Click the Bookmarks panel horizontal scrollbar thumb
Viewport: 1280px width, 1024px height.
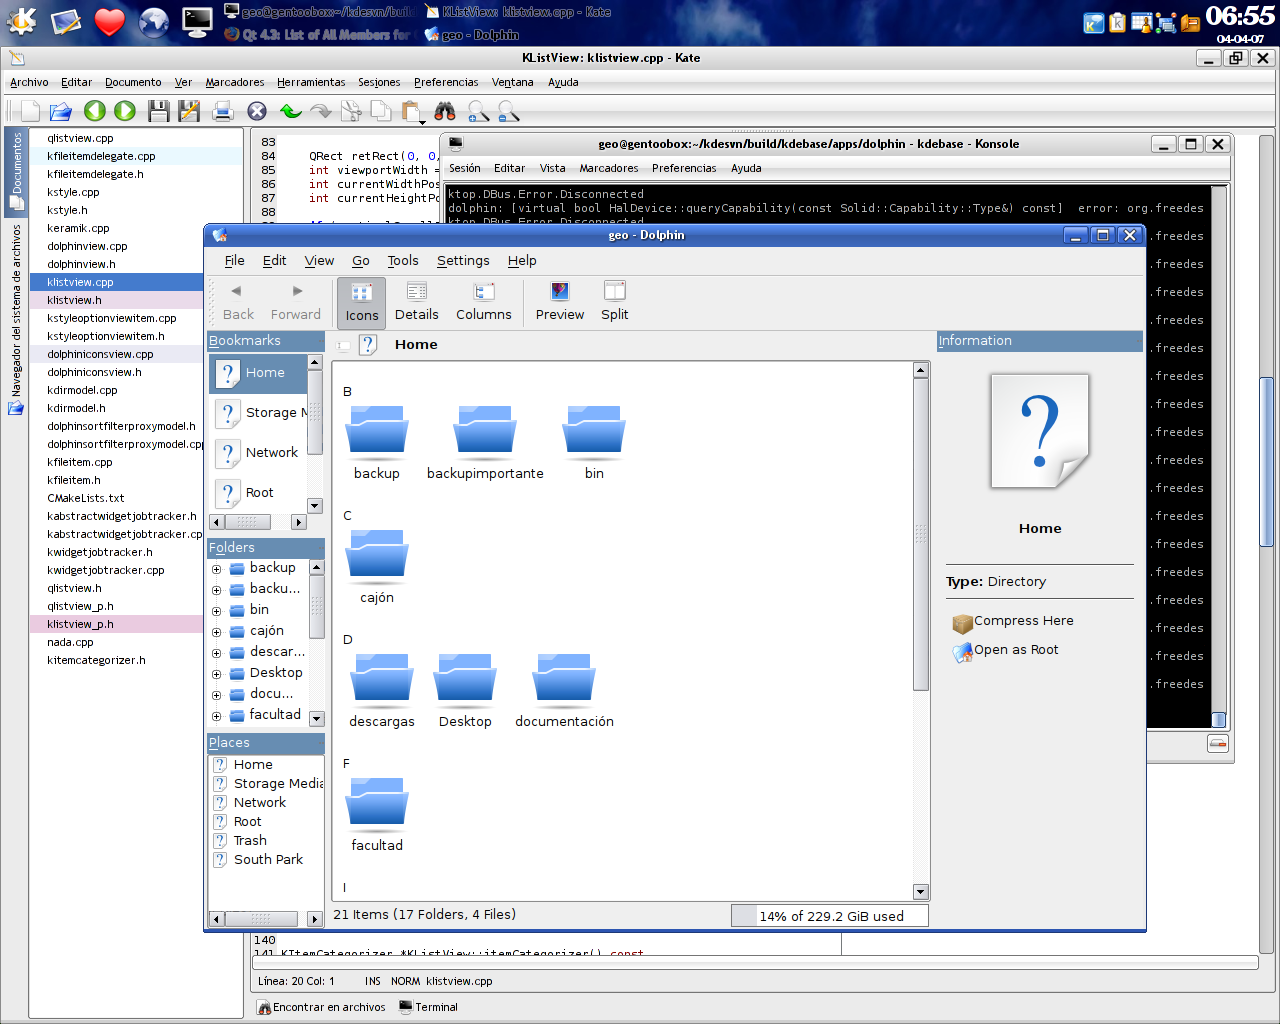pos(247,522)
